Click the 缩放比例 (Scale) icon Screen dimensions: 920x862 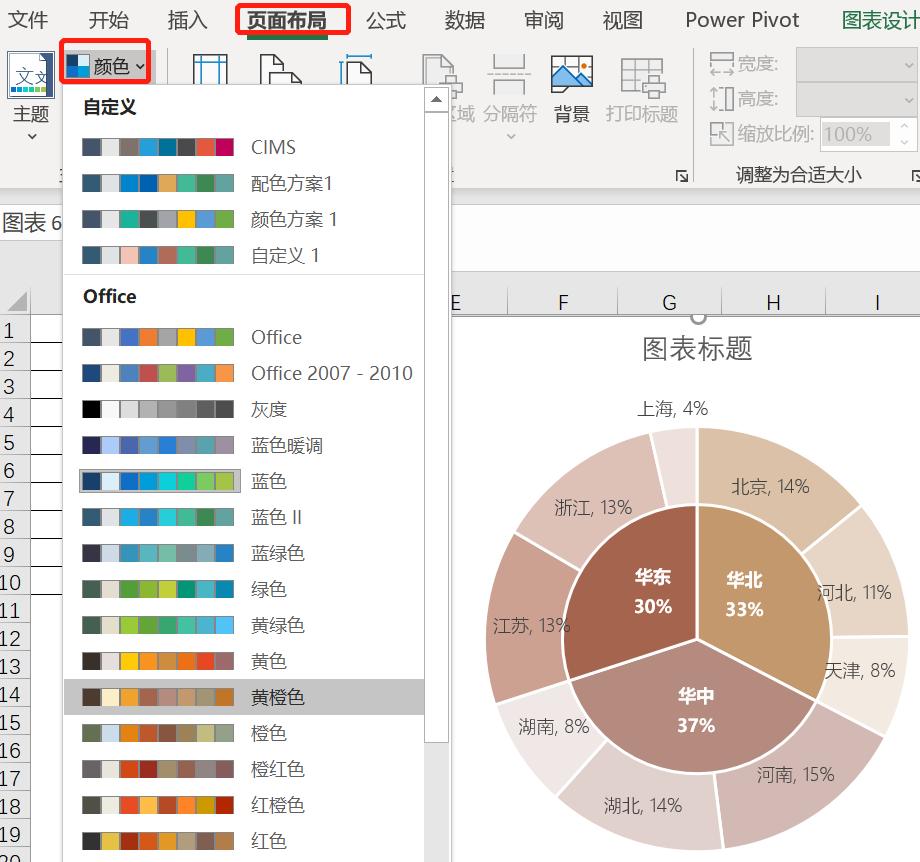point(722,133)
